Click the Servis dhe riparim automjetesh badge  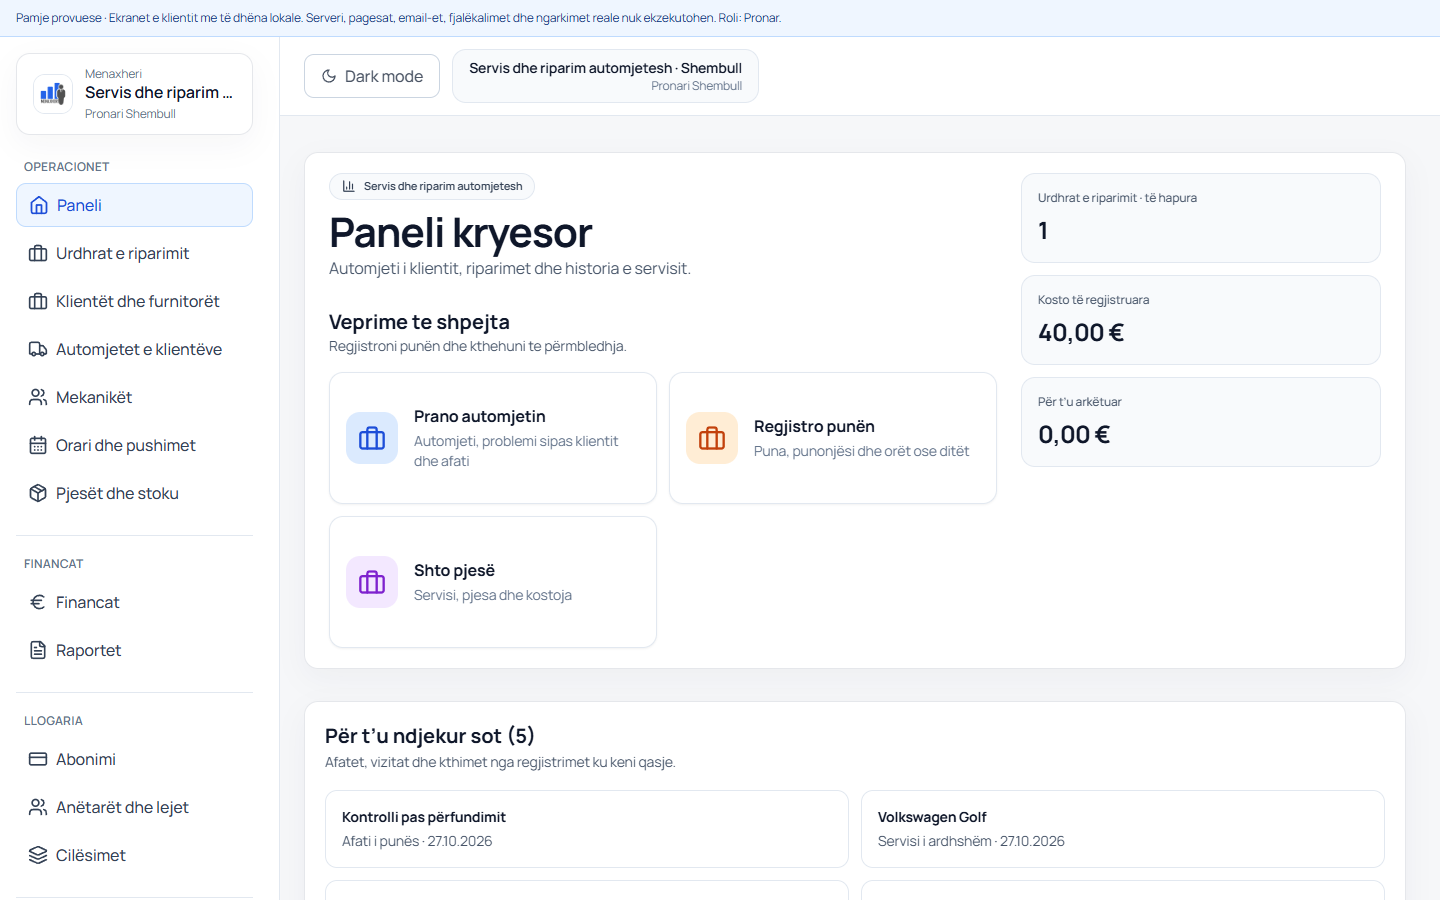pos(432,186)
